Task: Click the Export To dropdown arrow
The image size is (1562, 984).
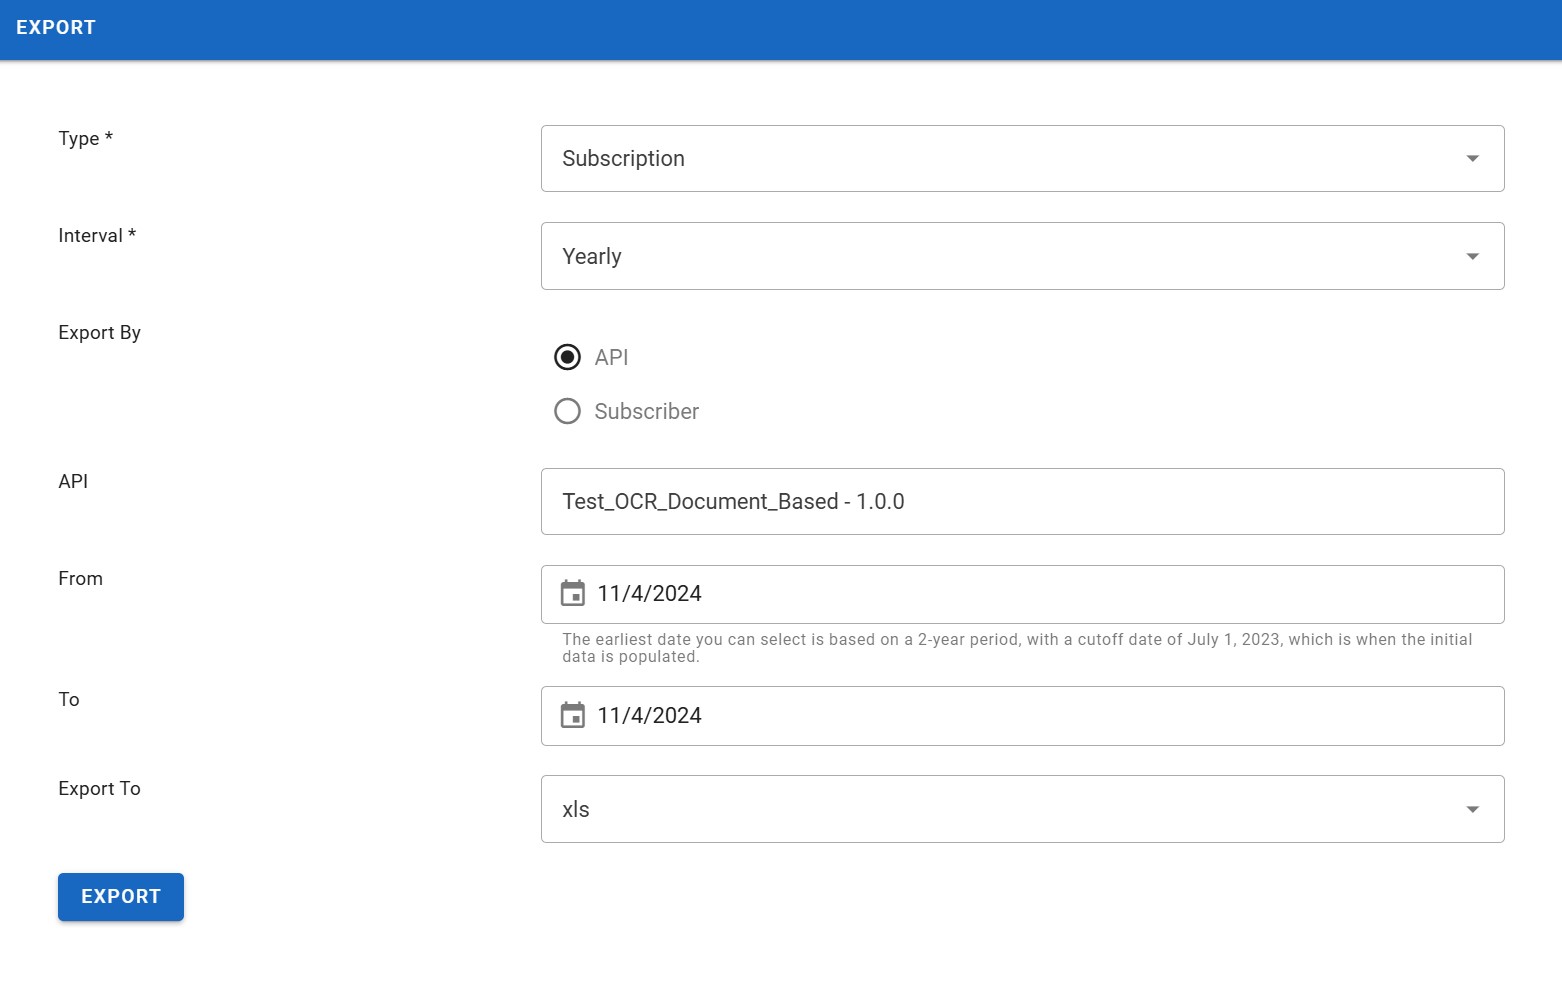Action: [x=1472, y=810]
